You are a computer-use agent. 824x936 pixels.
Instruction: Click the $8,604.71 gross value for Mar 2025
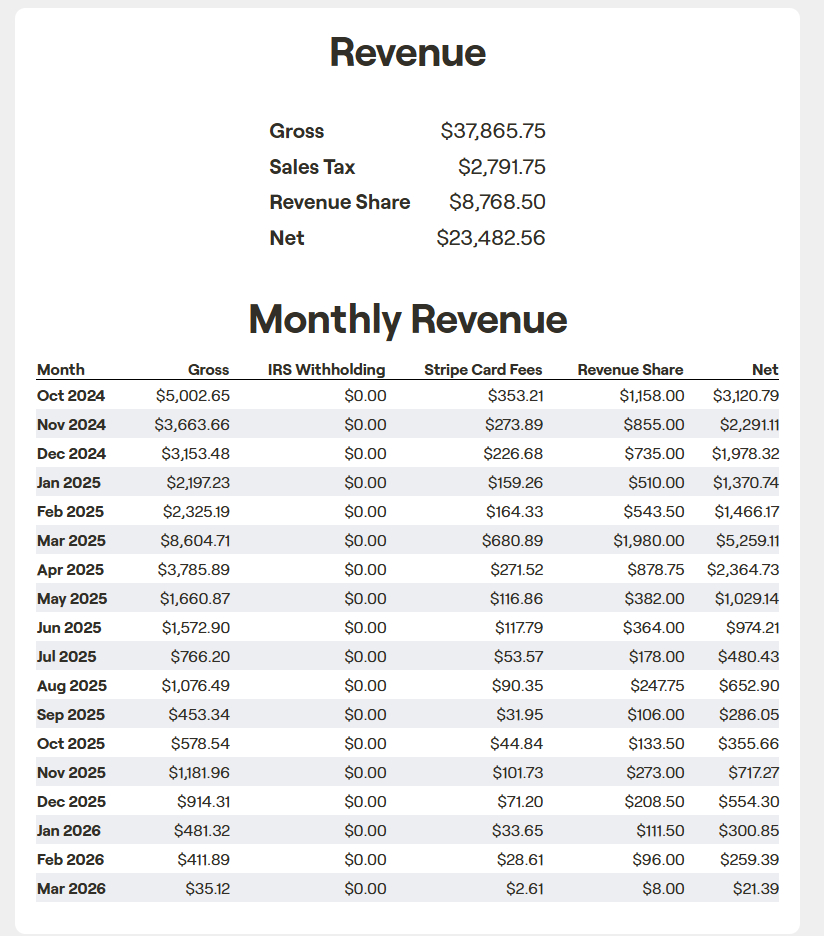(195, 541)
